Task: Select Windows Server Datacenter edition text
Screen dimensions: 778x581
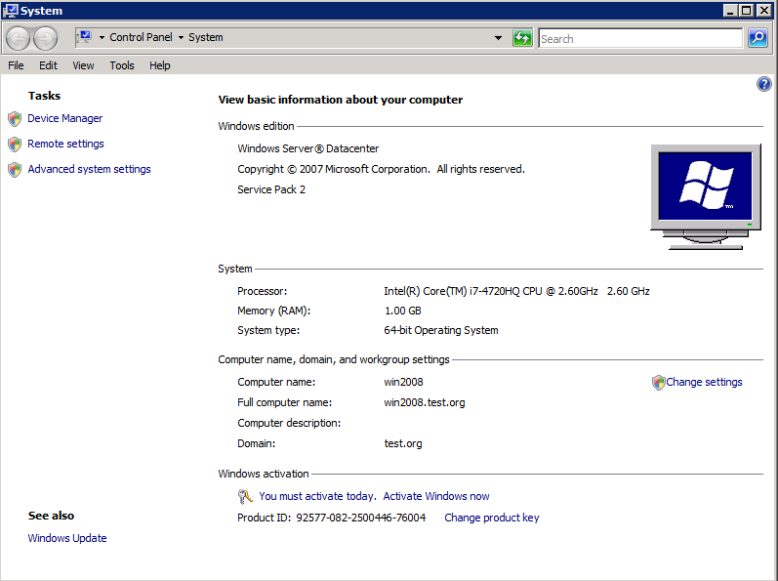Action: click(x=308, y=148)
